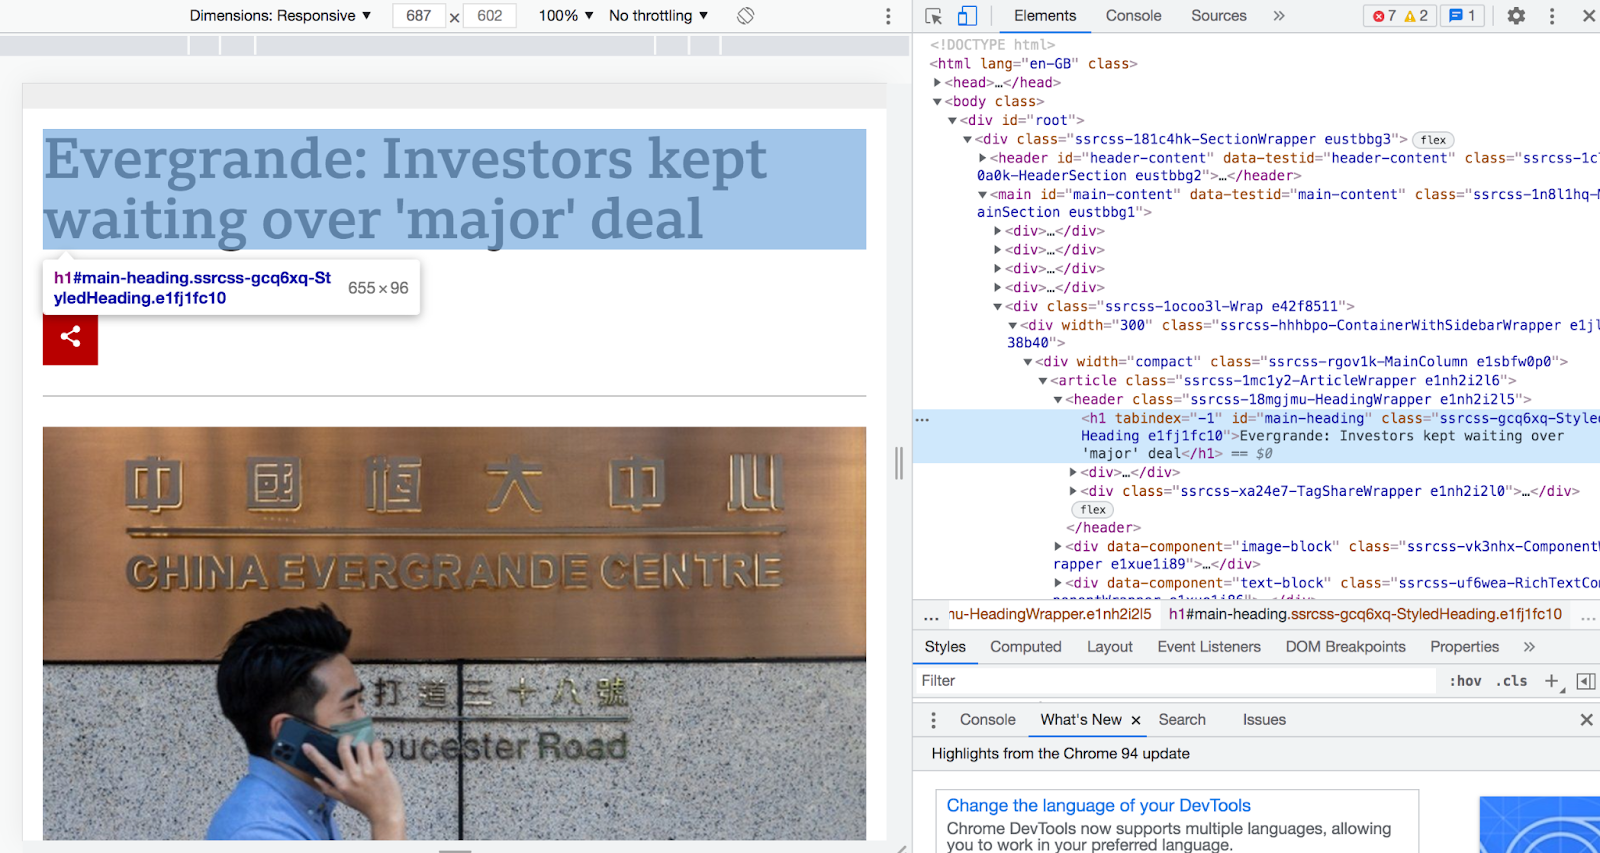
Task: Click the issues message badge showing 1
Action: tap(1462, 16)
